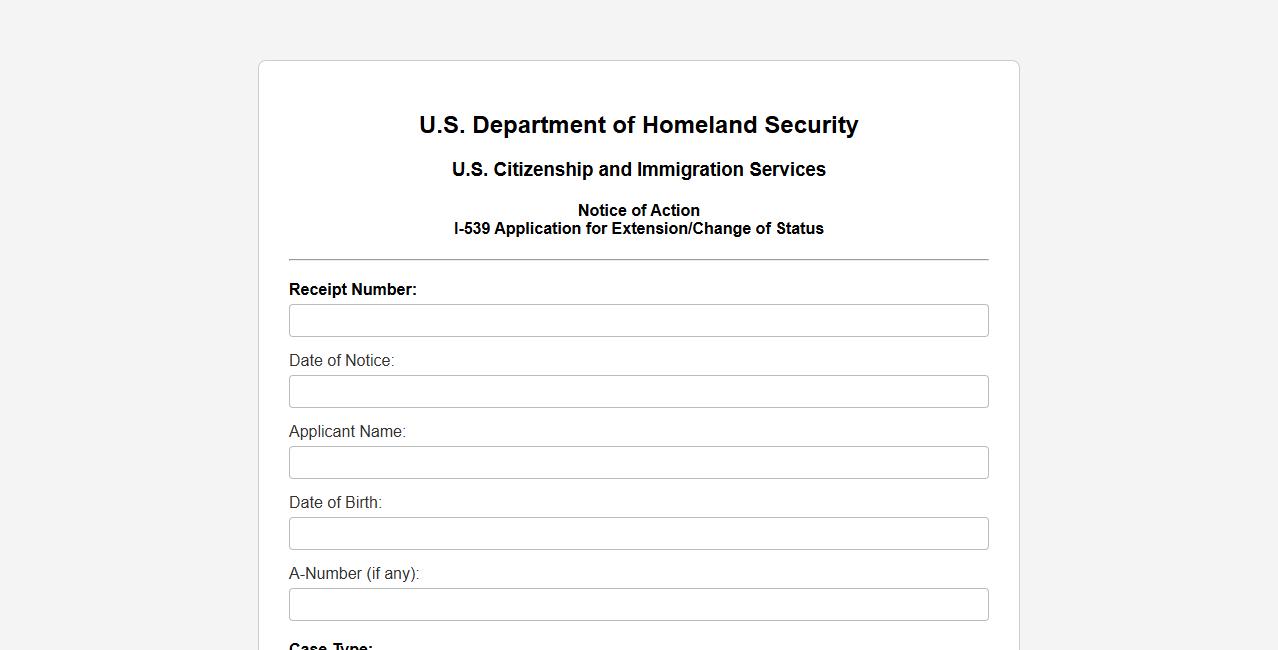Image resolution: width=1278 pixels, height=650 pixels.
Task: Click the "Date of Notice:" label text
Action: (x=341, y=361)
